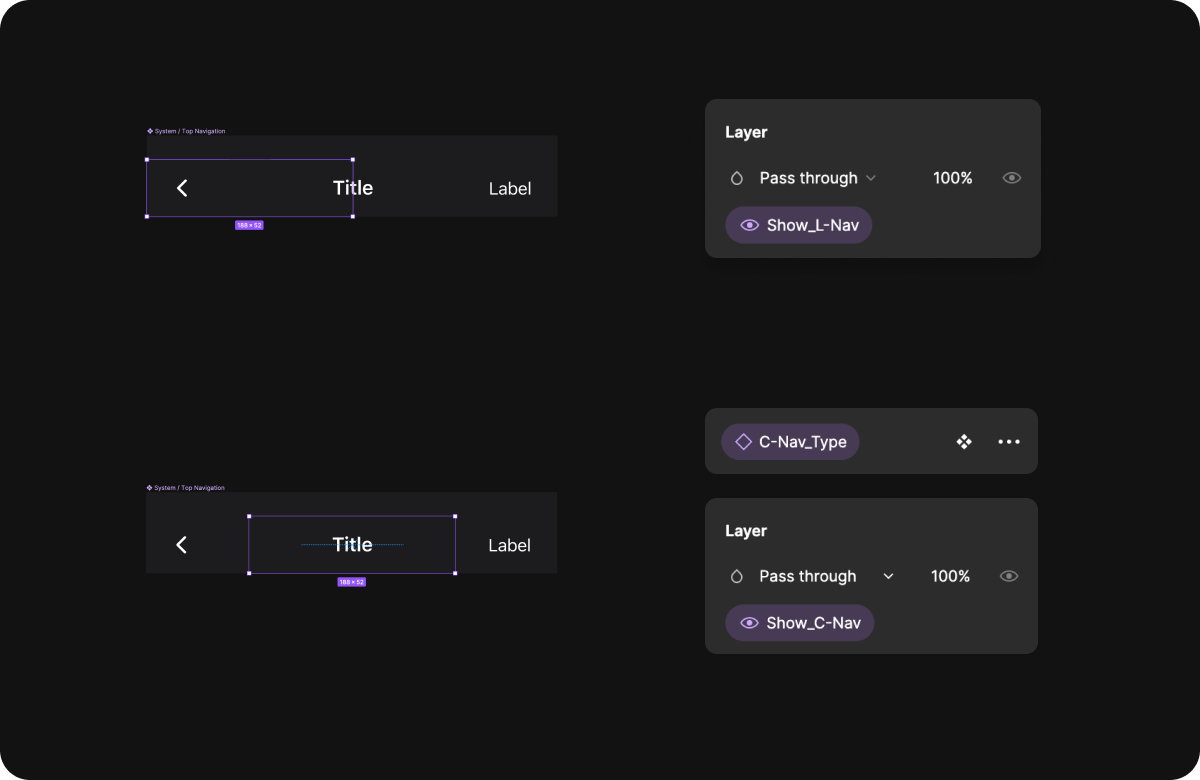The image size is (1200, 780).
Task: Click the back chevron in the upper navigation bar
Action: (182, 188)
